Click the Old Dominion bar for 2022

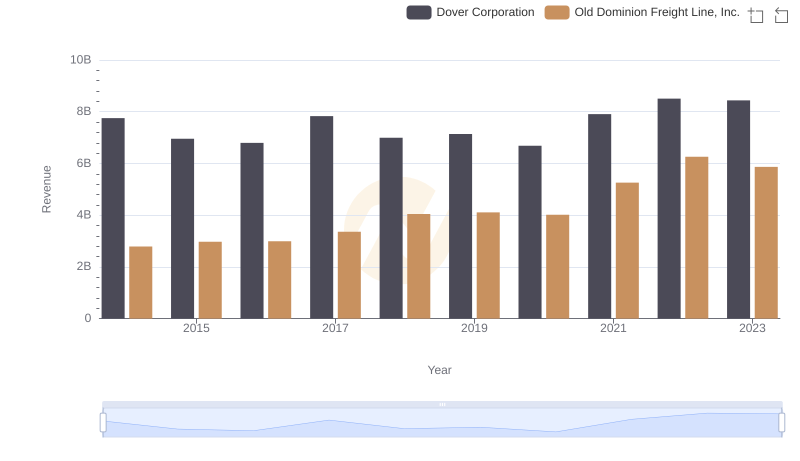pyautogui.click(x=697, y=238)
